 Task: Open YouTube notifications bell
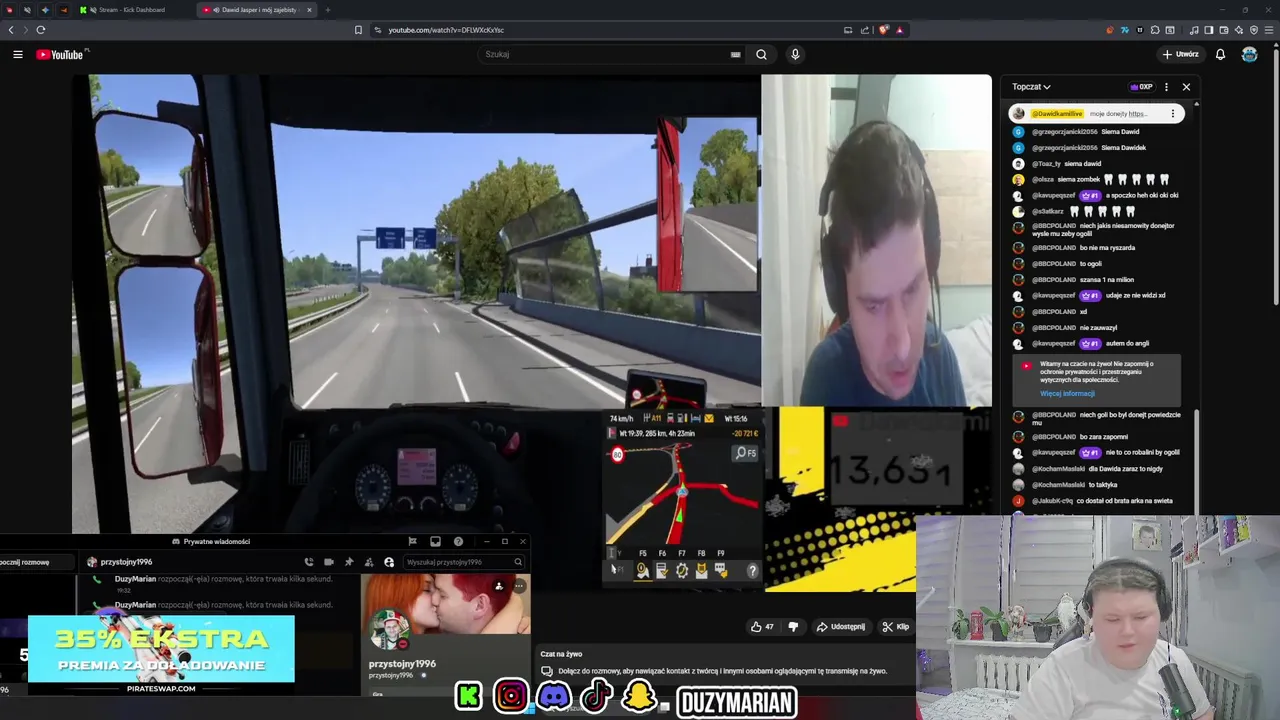[x=1220, y=54]
